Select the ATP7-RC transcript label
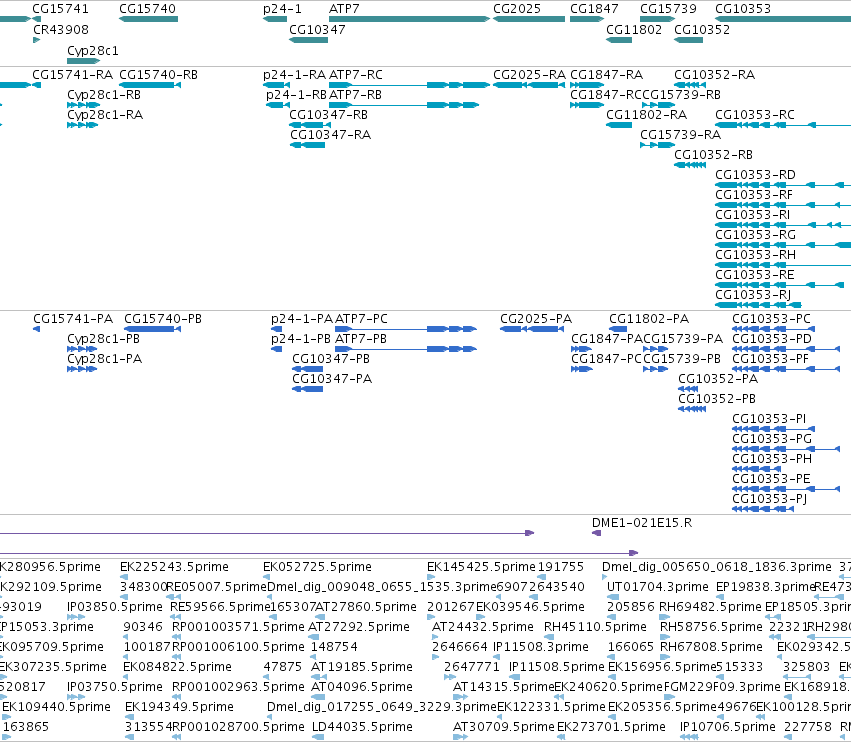851x742 pixels. coord(355,74)
